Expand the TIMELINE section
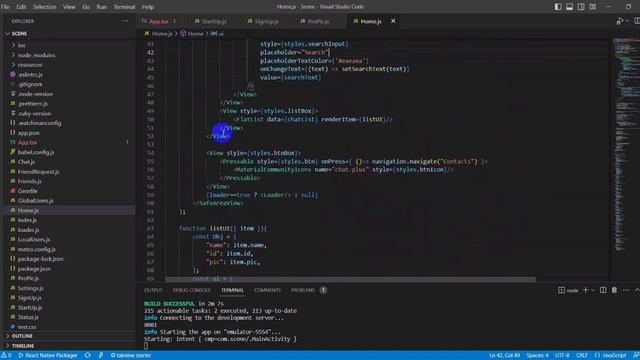The image size is (640, 360). pyautogui.click(x=23, y=346)
